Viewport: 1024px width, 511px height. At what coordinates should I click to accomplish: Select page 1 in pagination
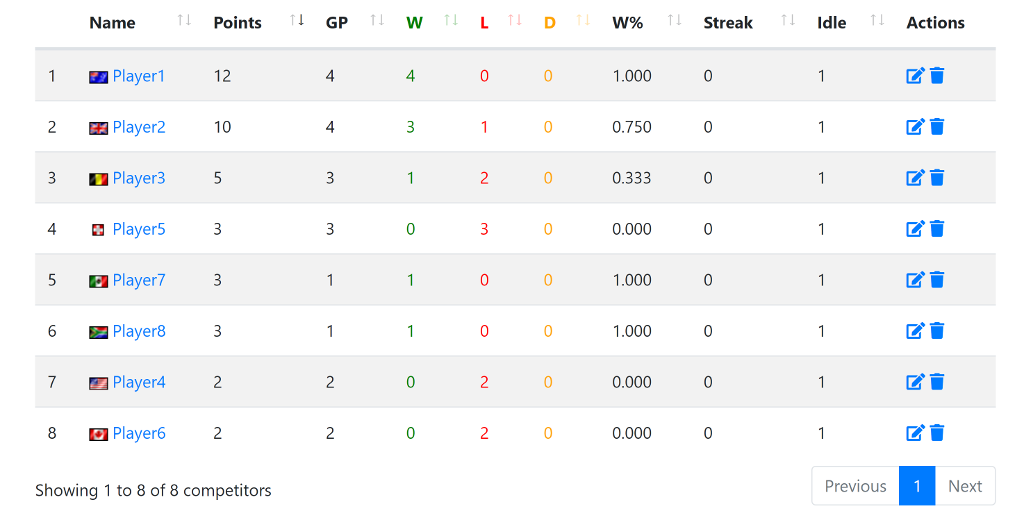click(917, 486)
